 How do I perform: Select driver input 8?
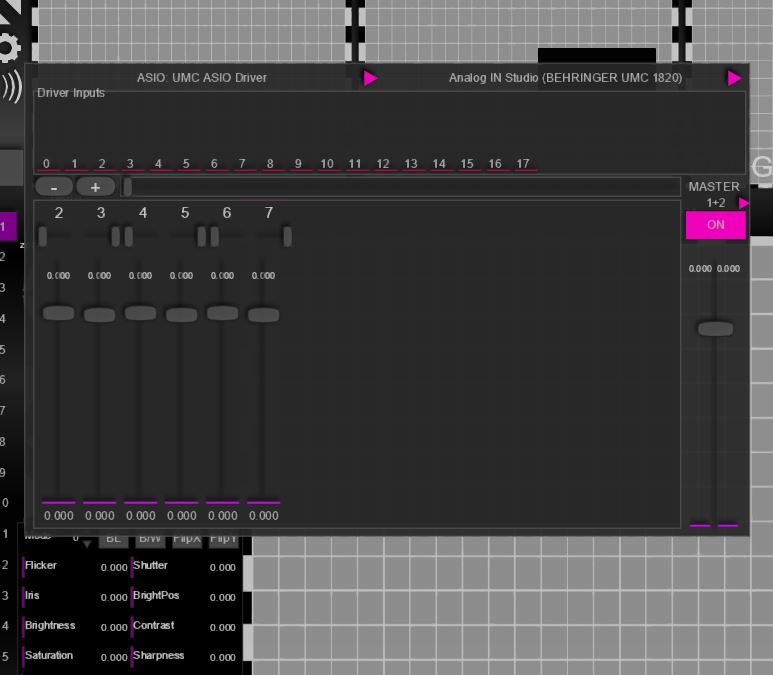coord(270,164)
